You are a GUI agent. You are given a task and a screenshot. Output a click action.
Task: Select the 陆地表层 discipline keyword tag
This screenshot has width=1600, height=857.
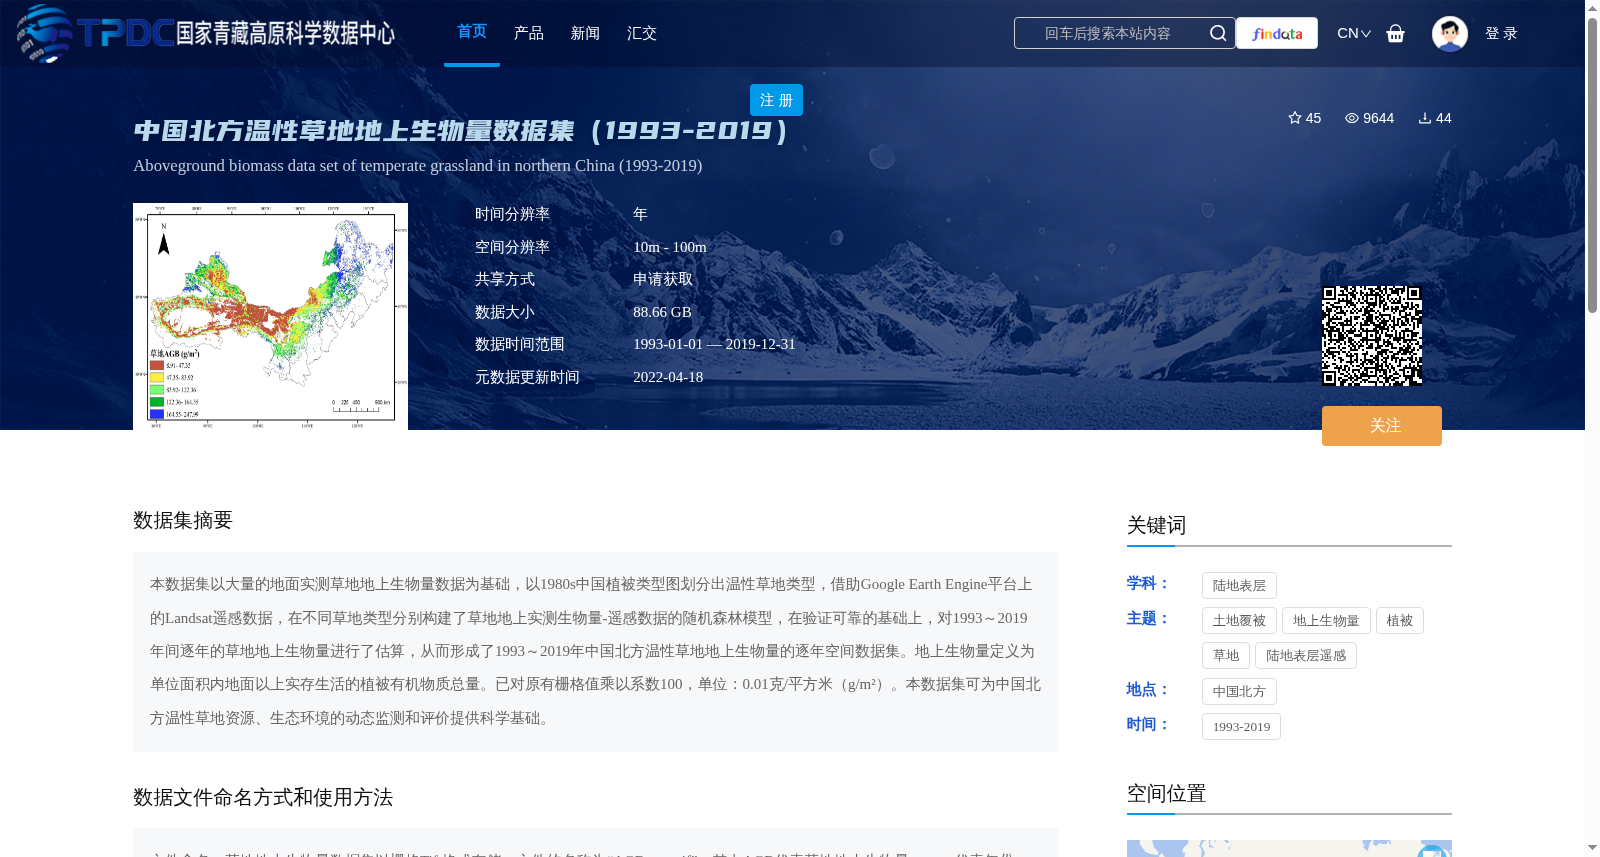(1239, 586)
